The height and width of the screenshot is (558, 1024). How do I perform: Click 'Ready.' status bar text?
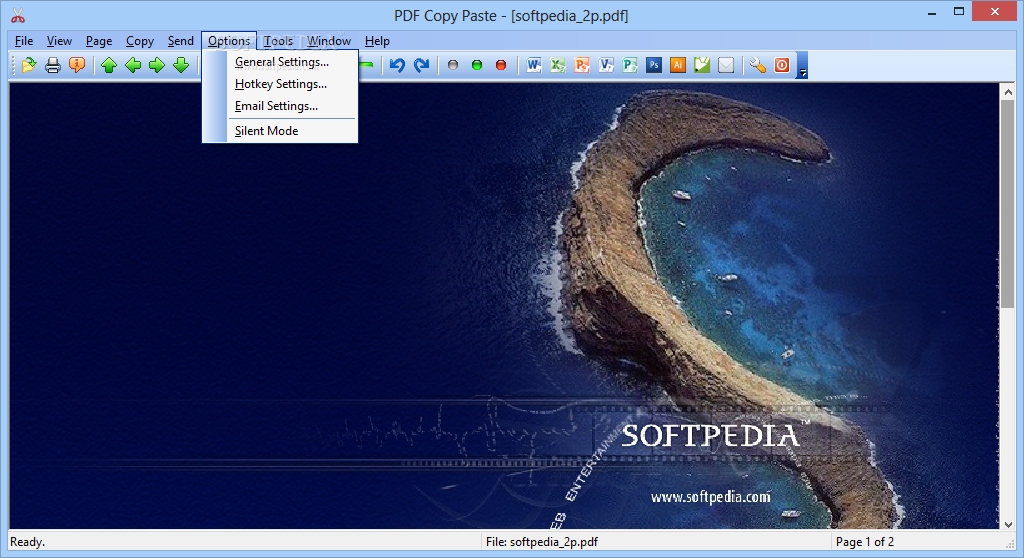[x=27, y=542]
